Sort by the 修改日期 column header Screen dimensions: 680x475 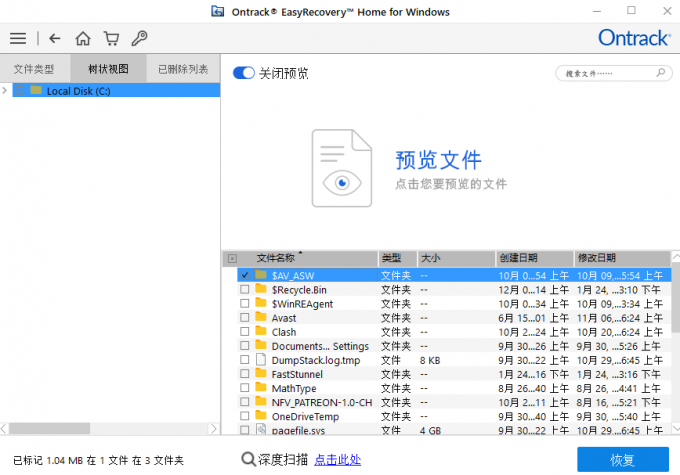pyautogui.click(x=622, y=258)
